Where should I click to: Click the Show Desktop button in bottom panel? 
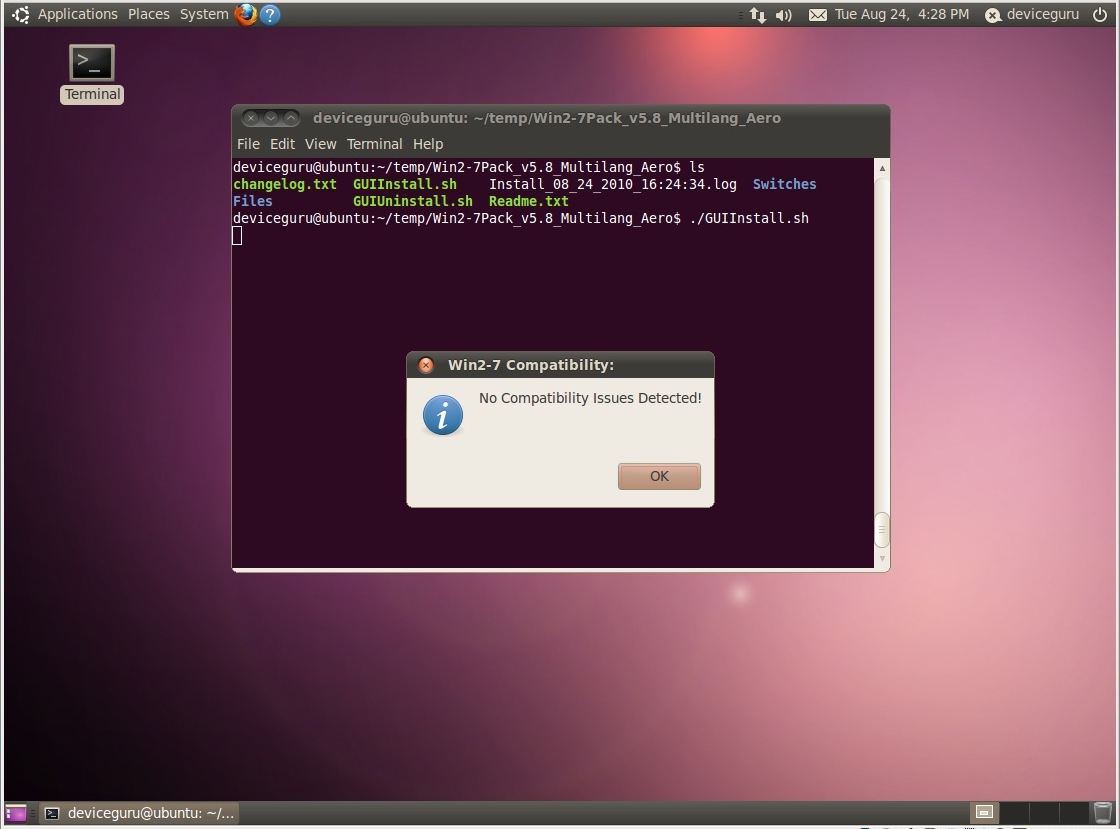tap(16, 813)
